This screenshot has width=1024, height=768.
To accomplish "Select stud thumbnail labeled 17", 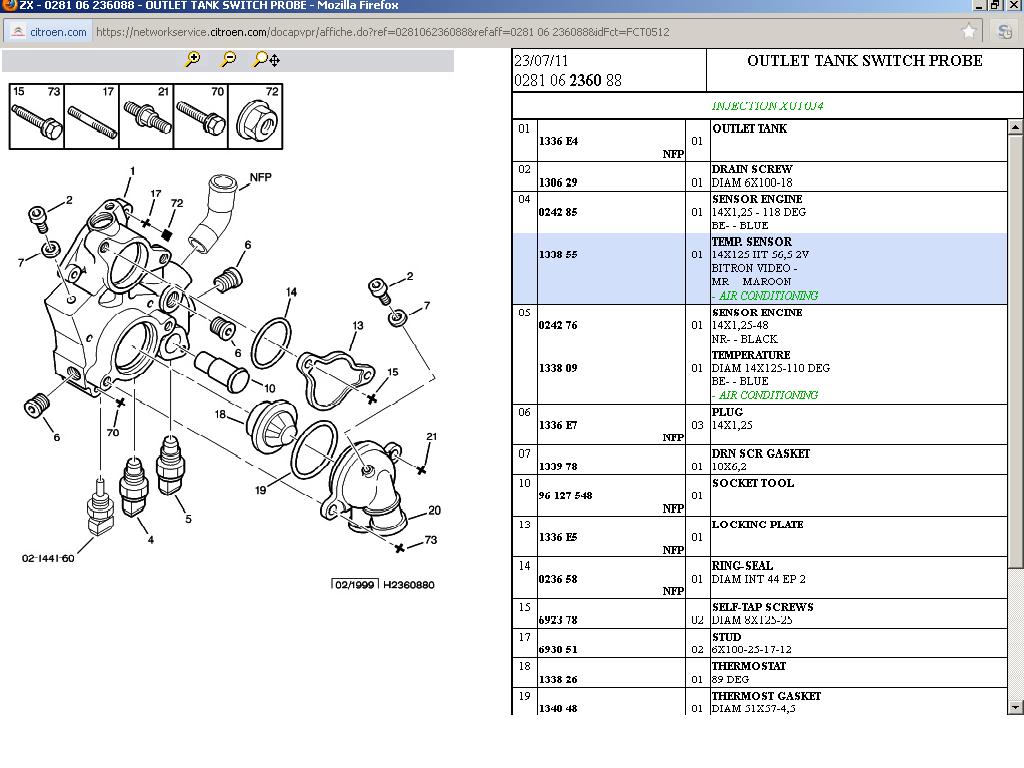I will pyautogui.click(x=92, y=116).
